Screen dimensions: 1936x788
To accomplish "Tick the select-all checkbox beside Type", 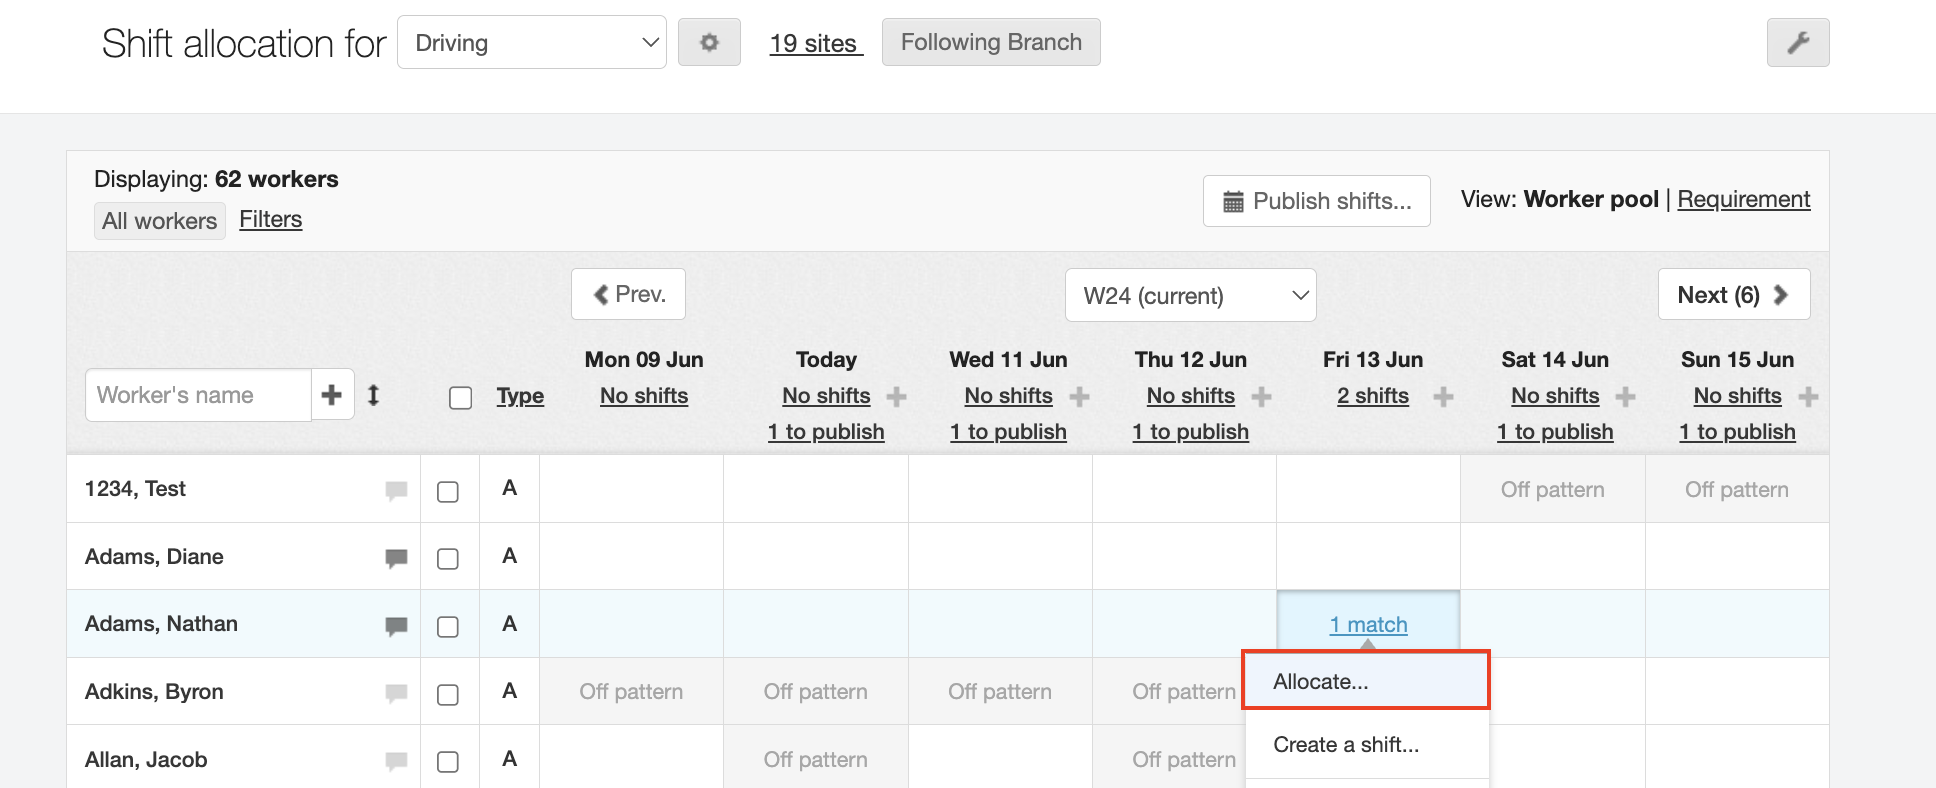I will coord(460,397).
